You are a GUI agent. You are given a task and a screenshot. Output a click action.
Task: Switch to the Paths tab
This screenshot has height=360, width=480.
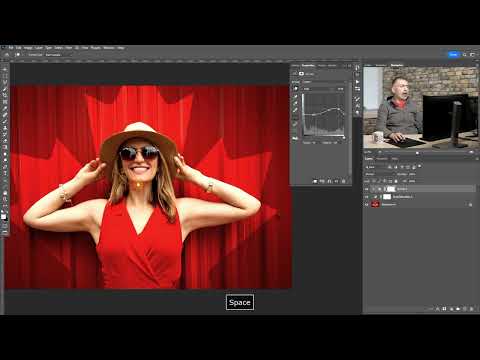coord(395,159)
